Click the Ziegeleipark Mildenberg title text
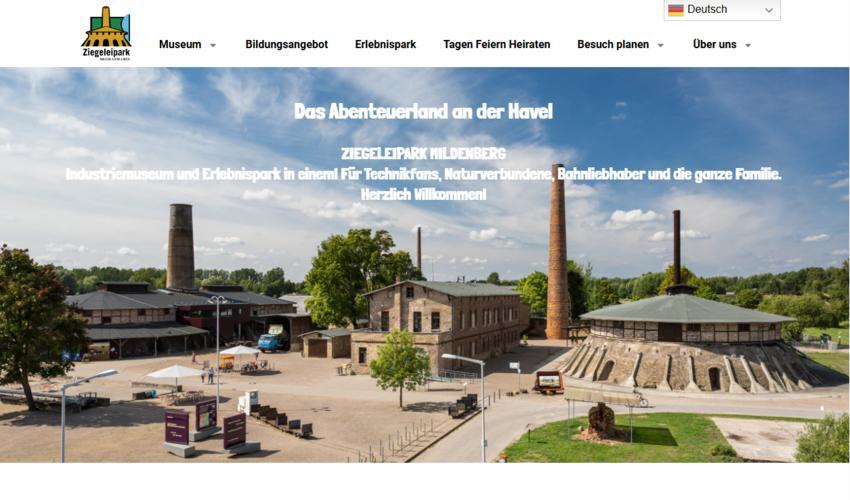Viewport: 850px width, 500px height. pos(423,154)
